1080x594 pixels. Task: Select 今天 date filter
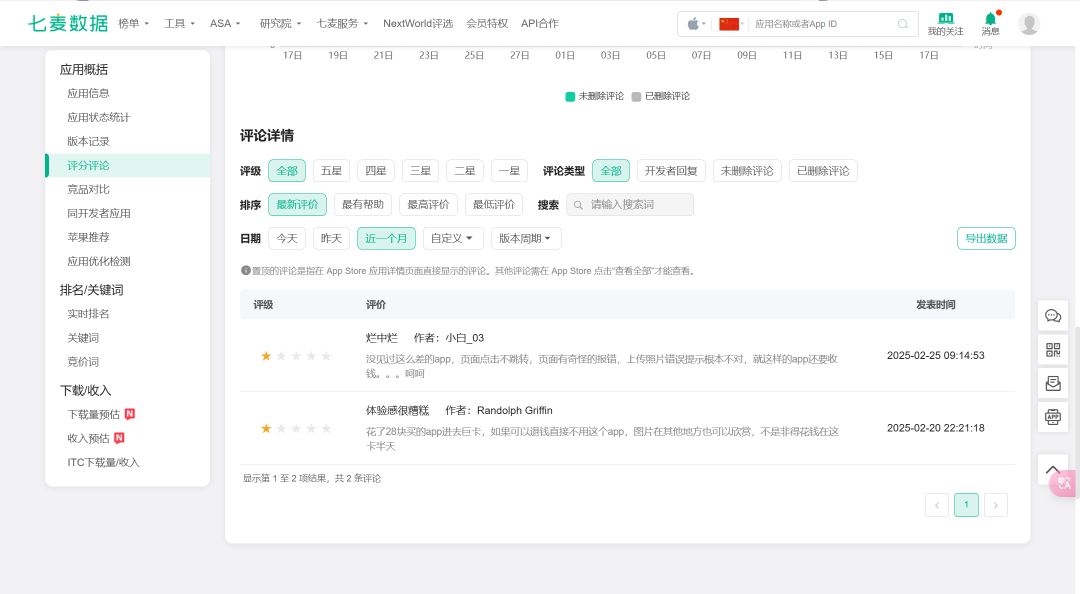click(287, 238)
